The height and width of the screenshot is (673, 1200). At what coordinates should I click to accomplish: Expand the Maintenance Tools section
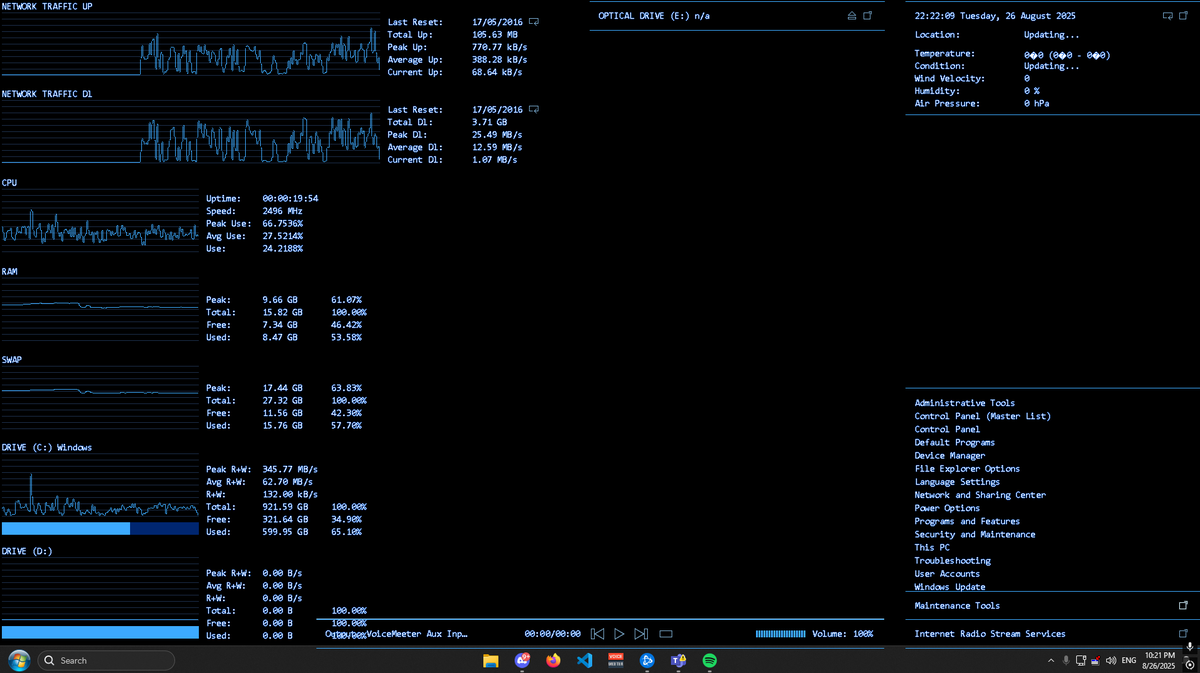[x=957, y=606]
